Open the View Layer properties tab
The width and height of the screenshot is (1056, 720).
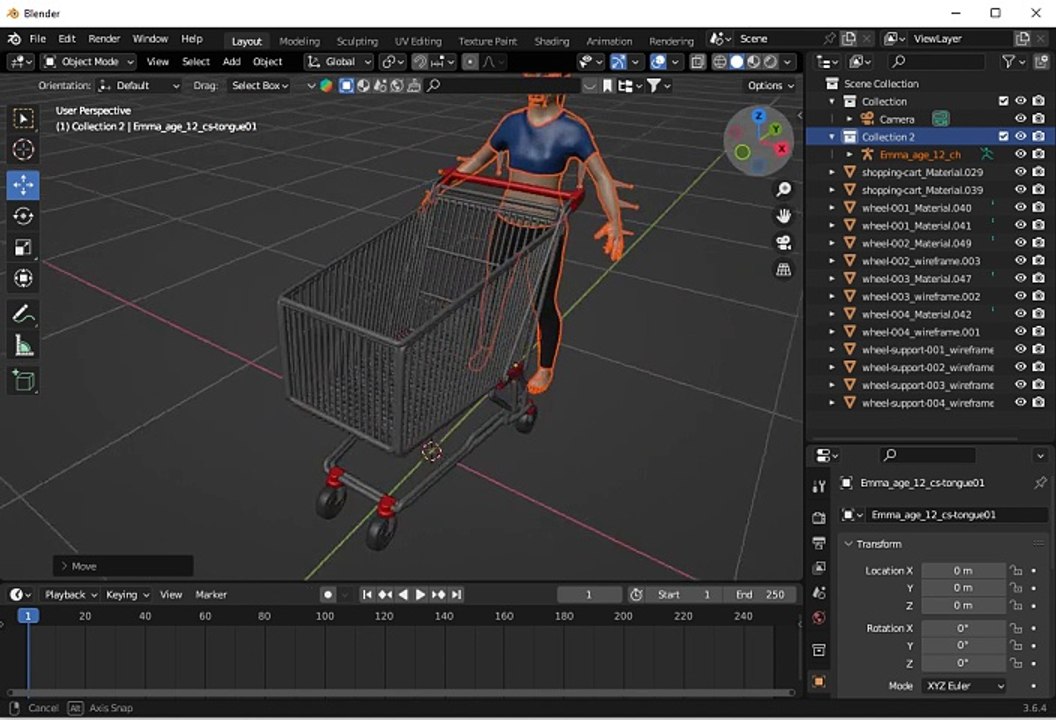[x=819, y=568]
